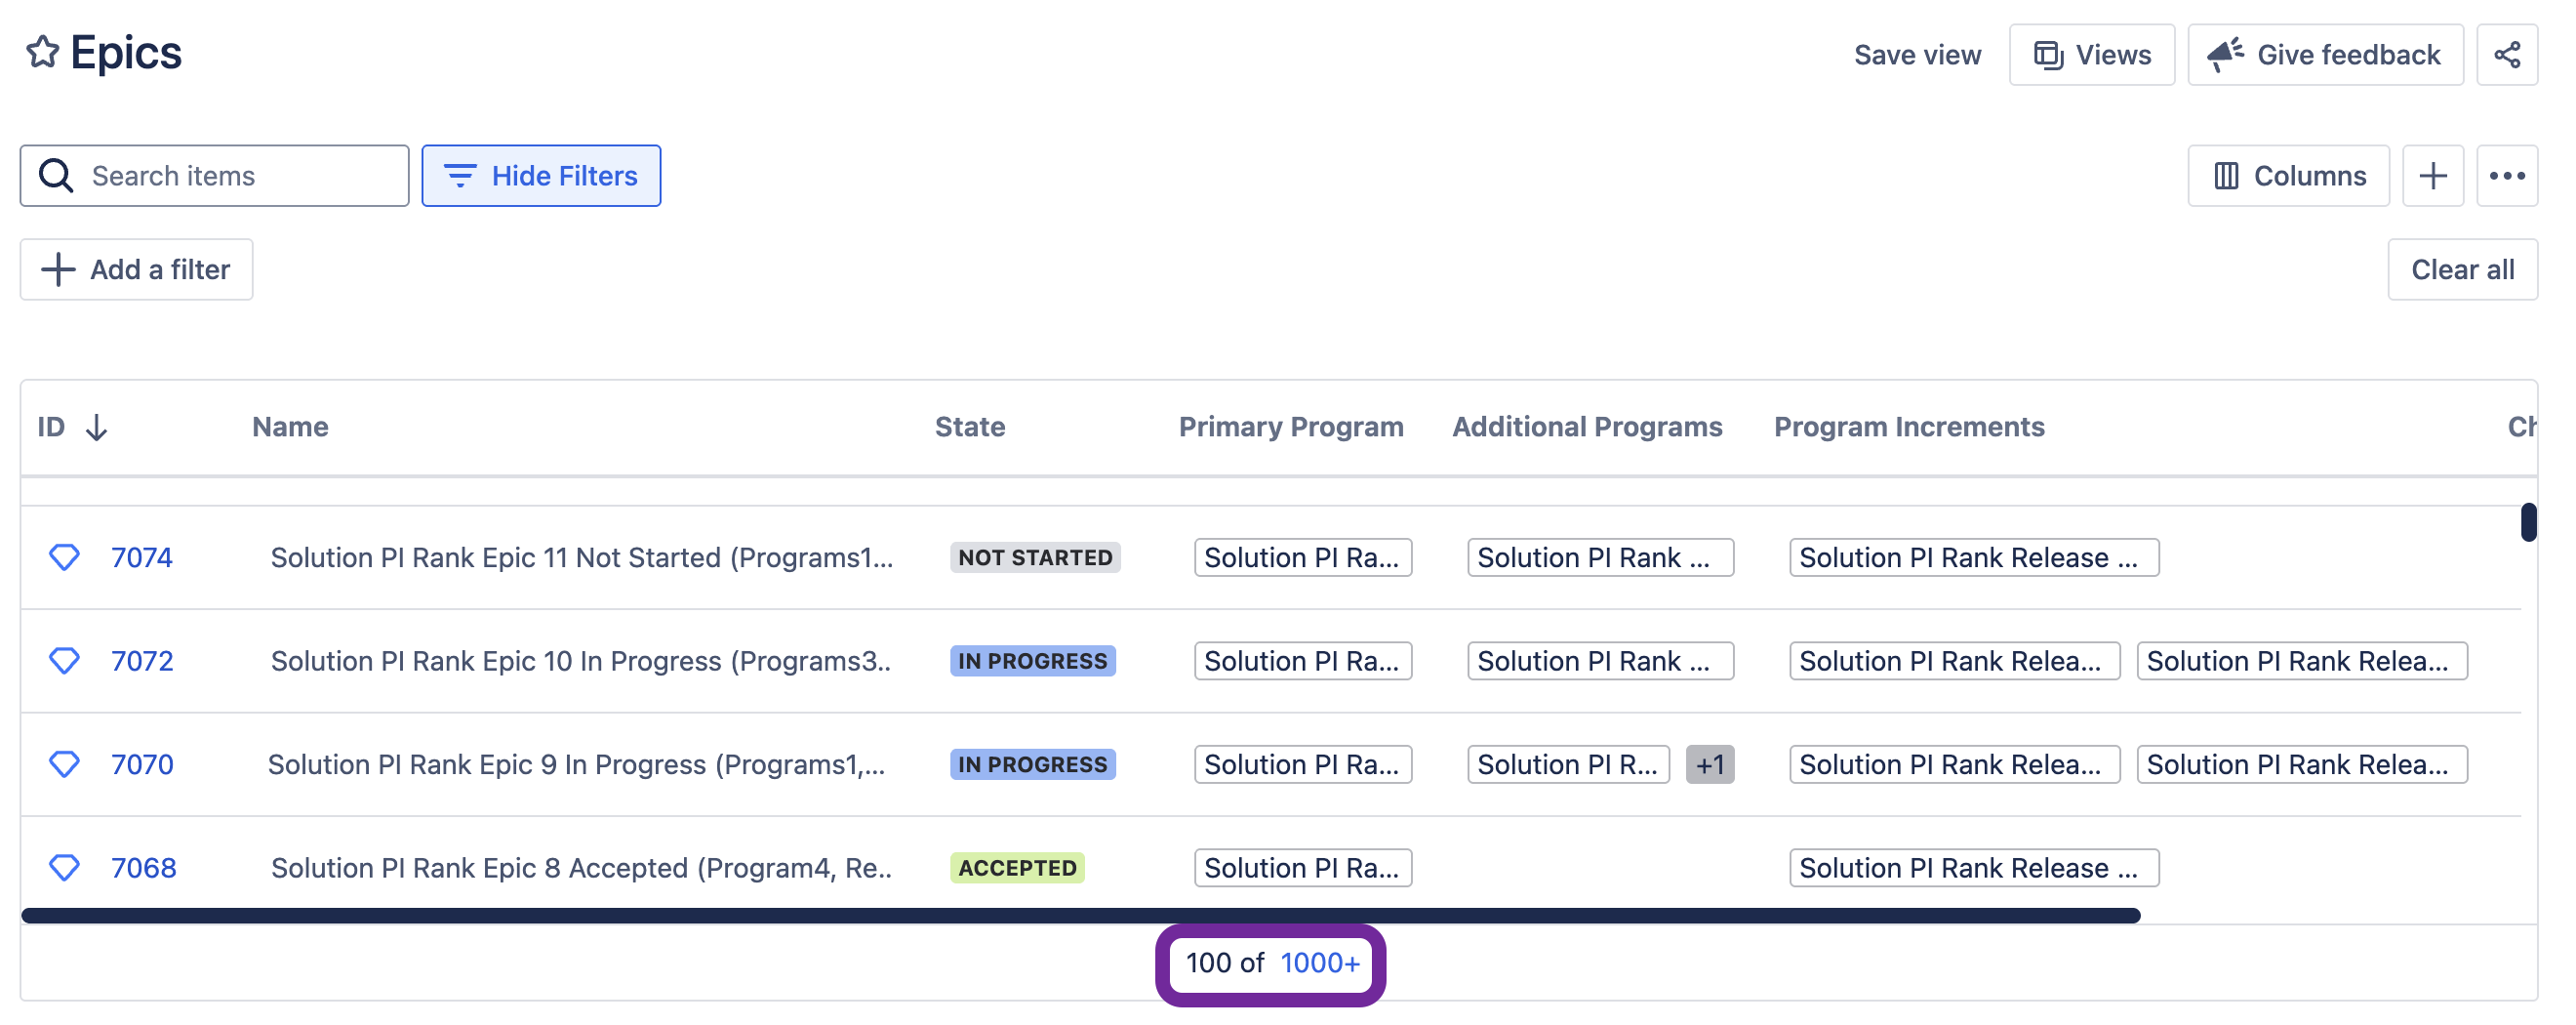
Task: Click the epic icon for row 7068
Action: click(64, 867)
